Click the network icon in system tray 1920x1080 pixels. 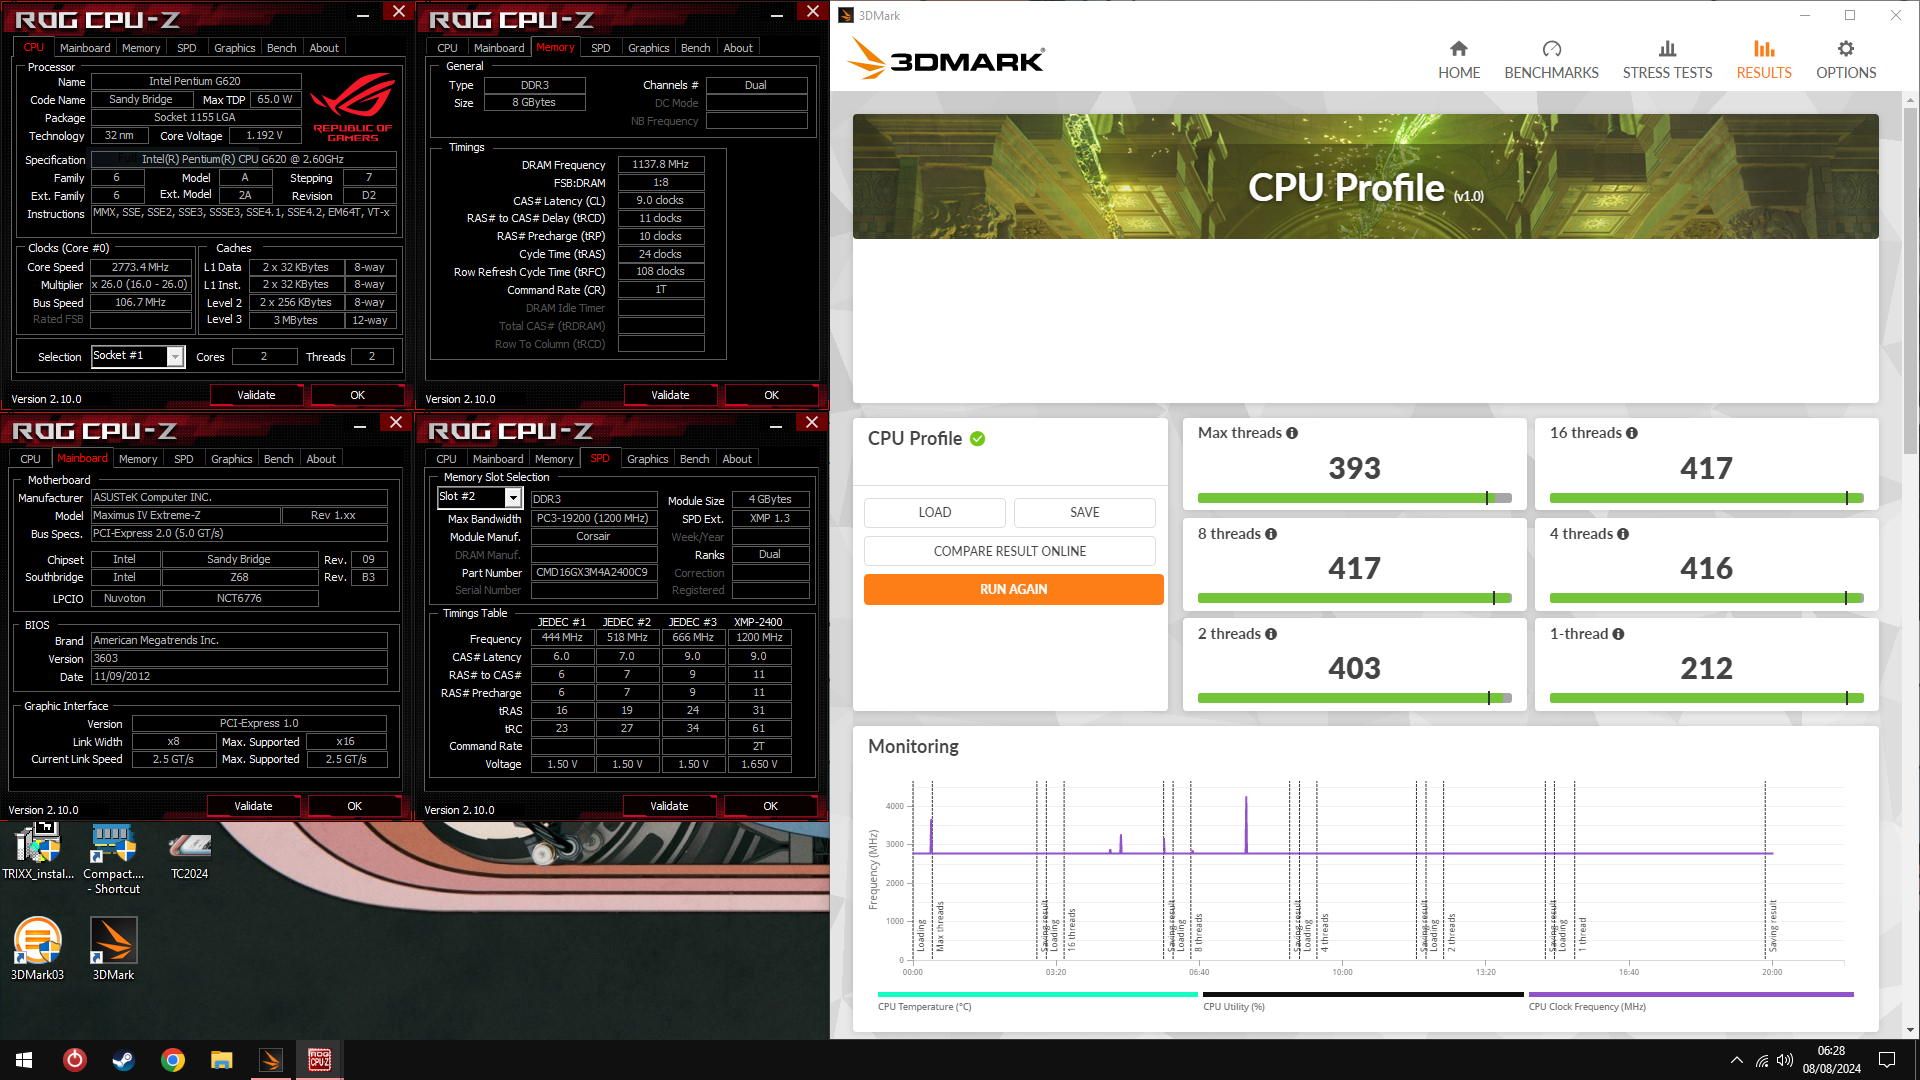pos(1761,1060)
